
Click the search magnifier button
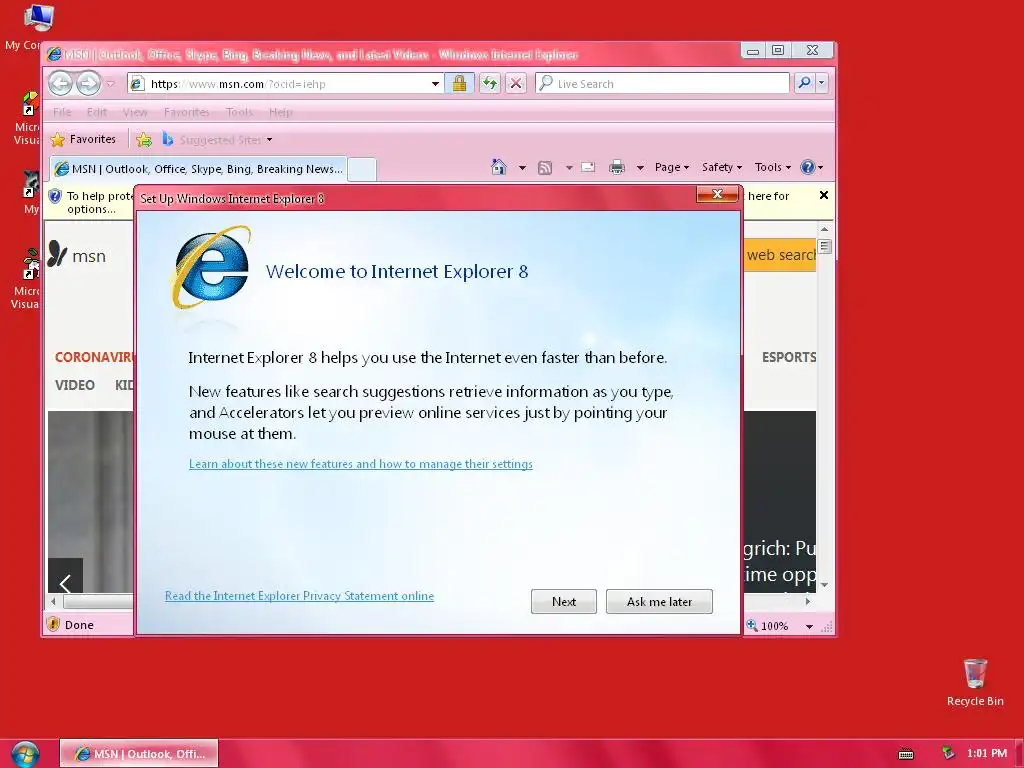[x=805, y=83]
